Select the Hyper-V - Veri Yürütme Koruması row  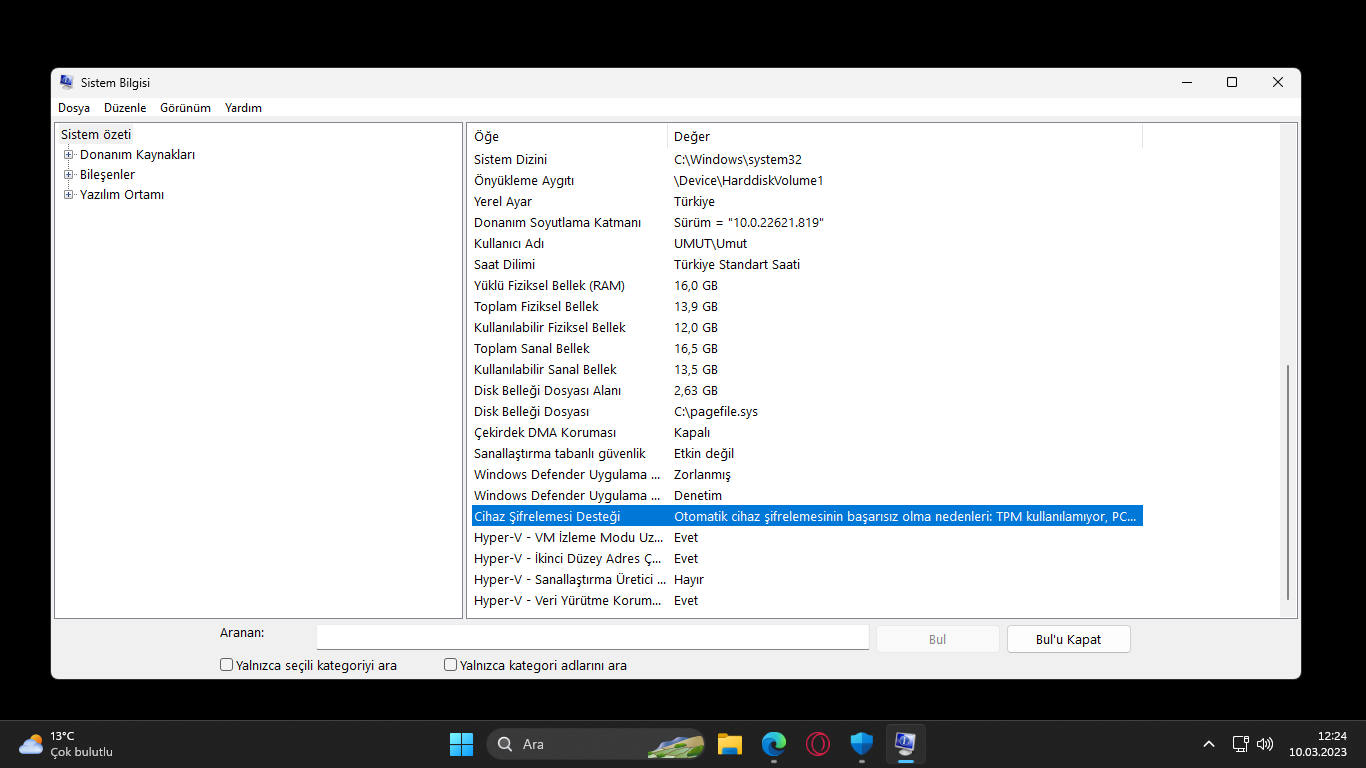pos(806,601)
